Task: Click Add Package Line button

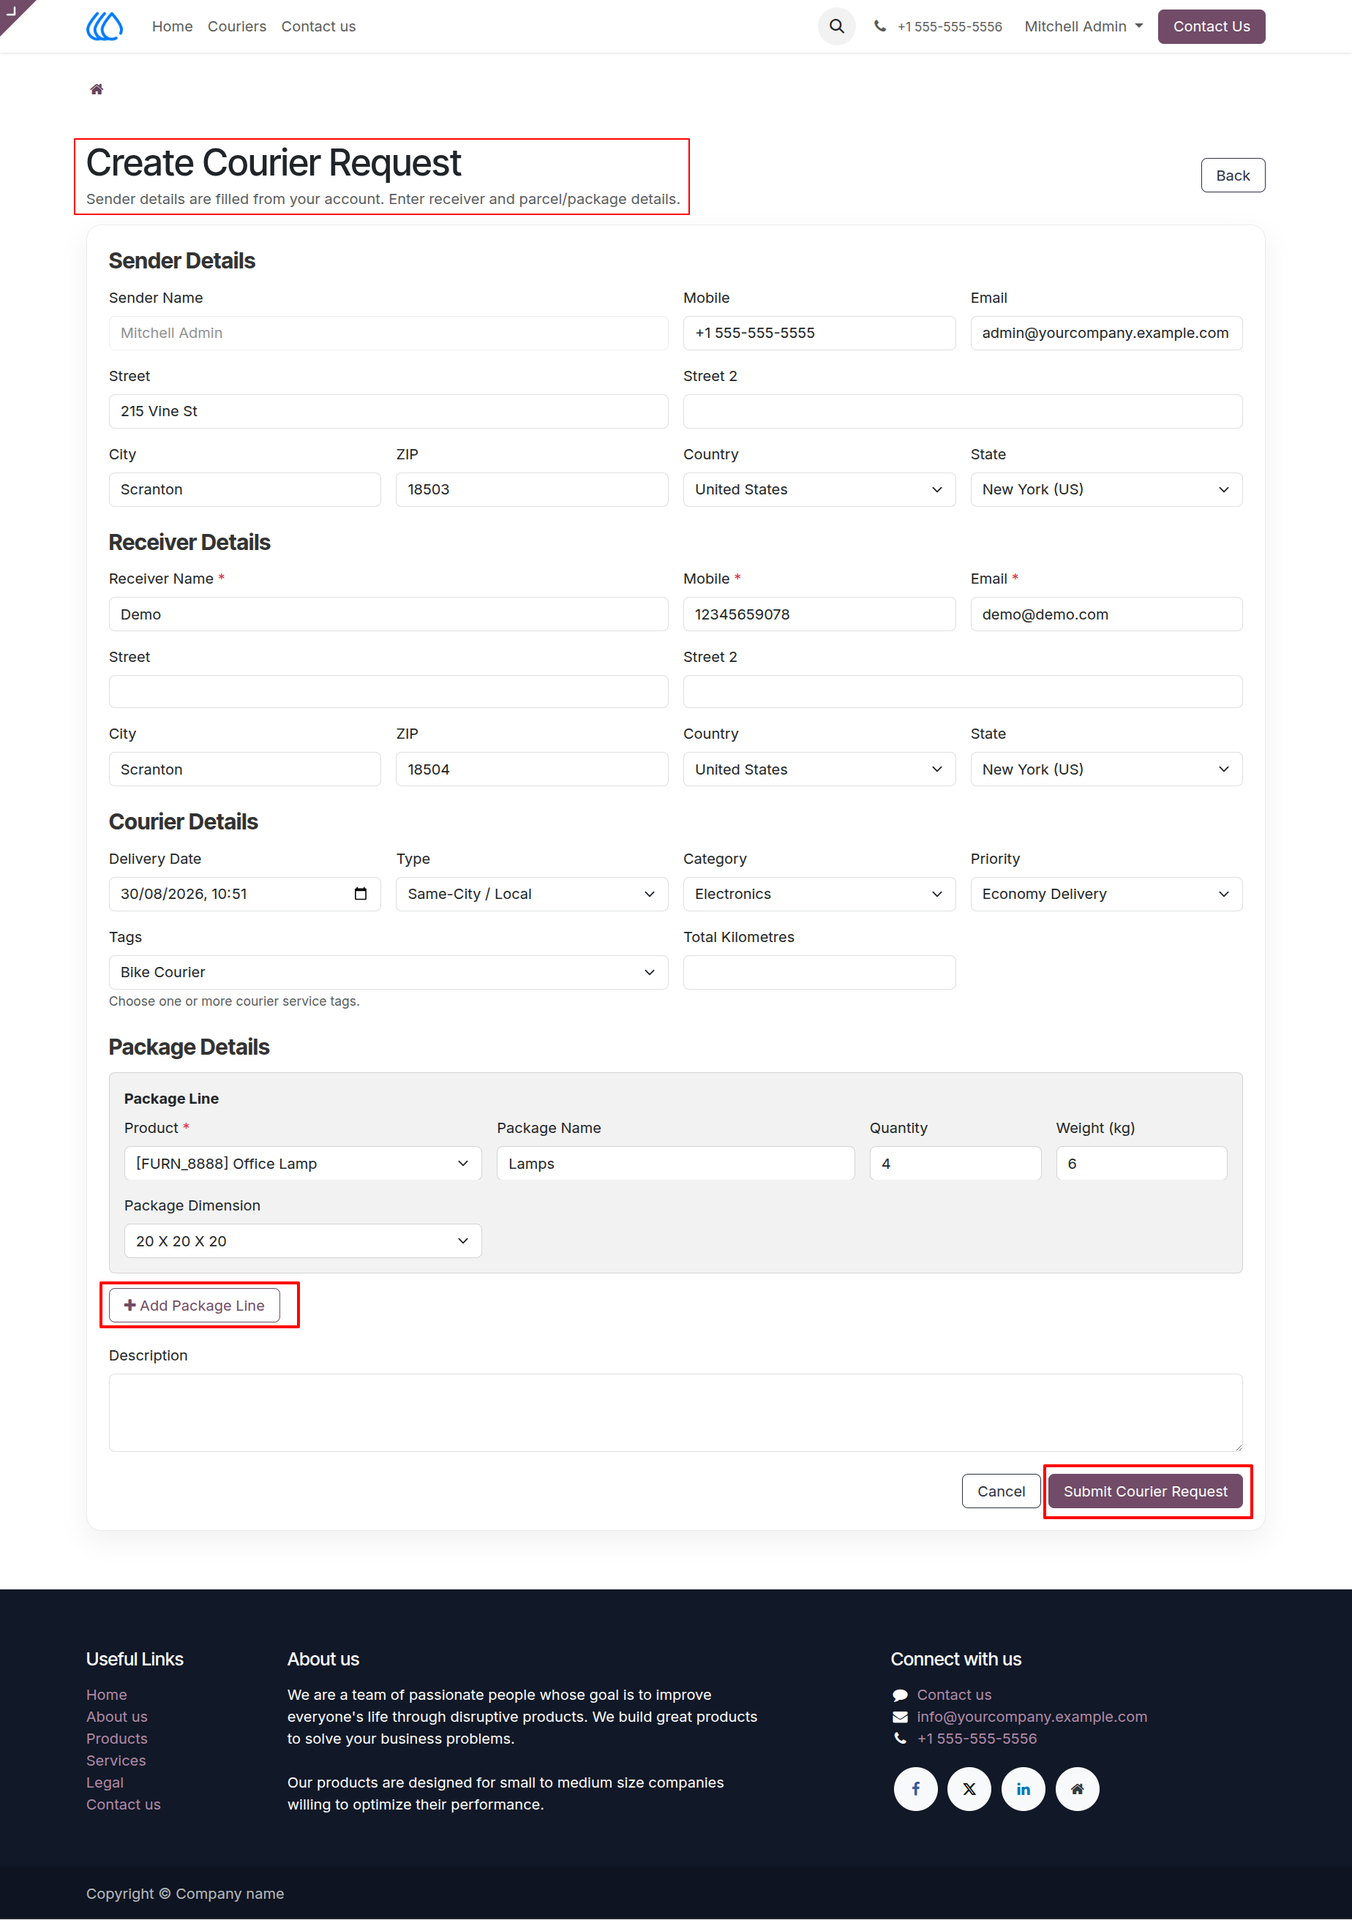Action: pyautogui.click(x=194, y=1306)
